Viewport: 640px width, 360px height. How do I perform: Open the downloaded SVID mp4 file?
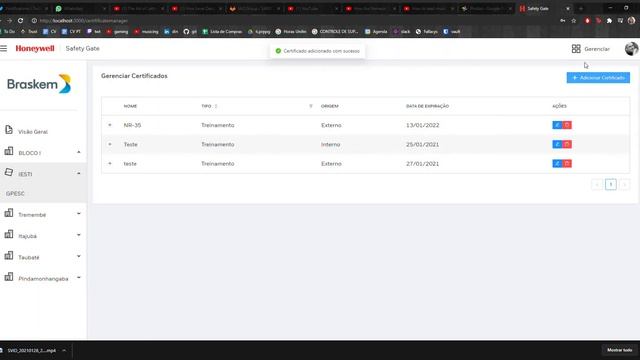coord(31,350)
